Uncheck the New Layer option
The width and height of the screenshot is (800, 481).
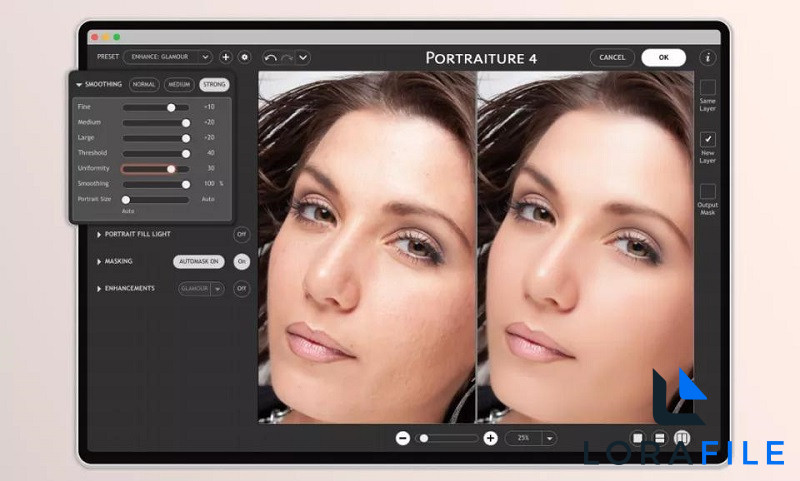(x=708, y=139)
